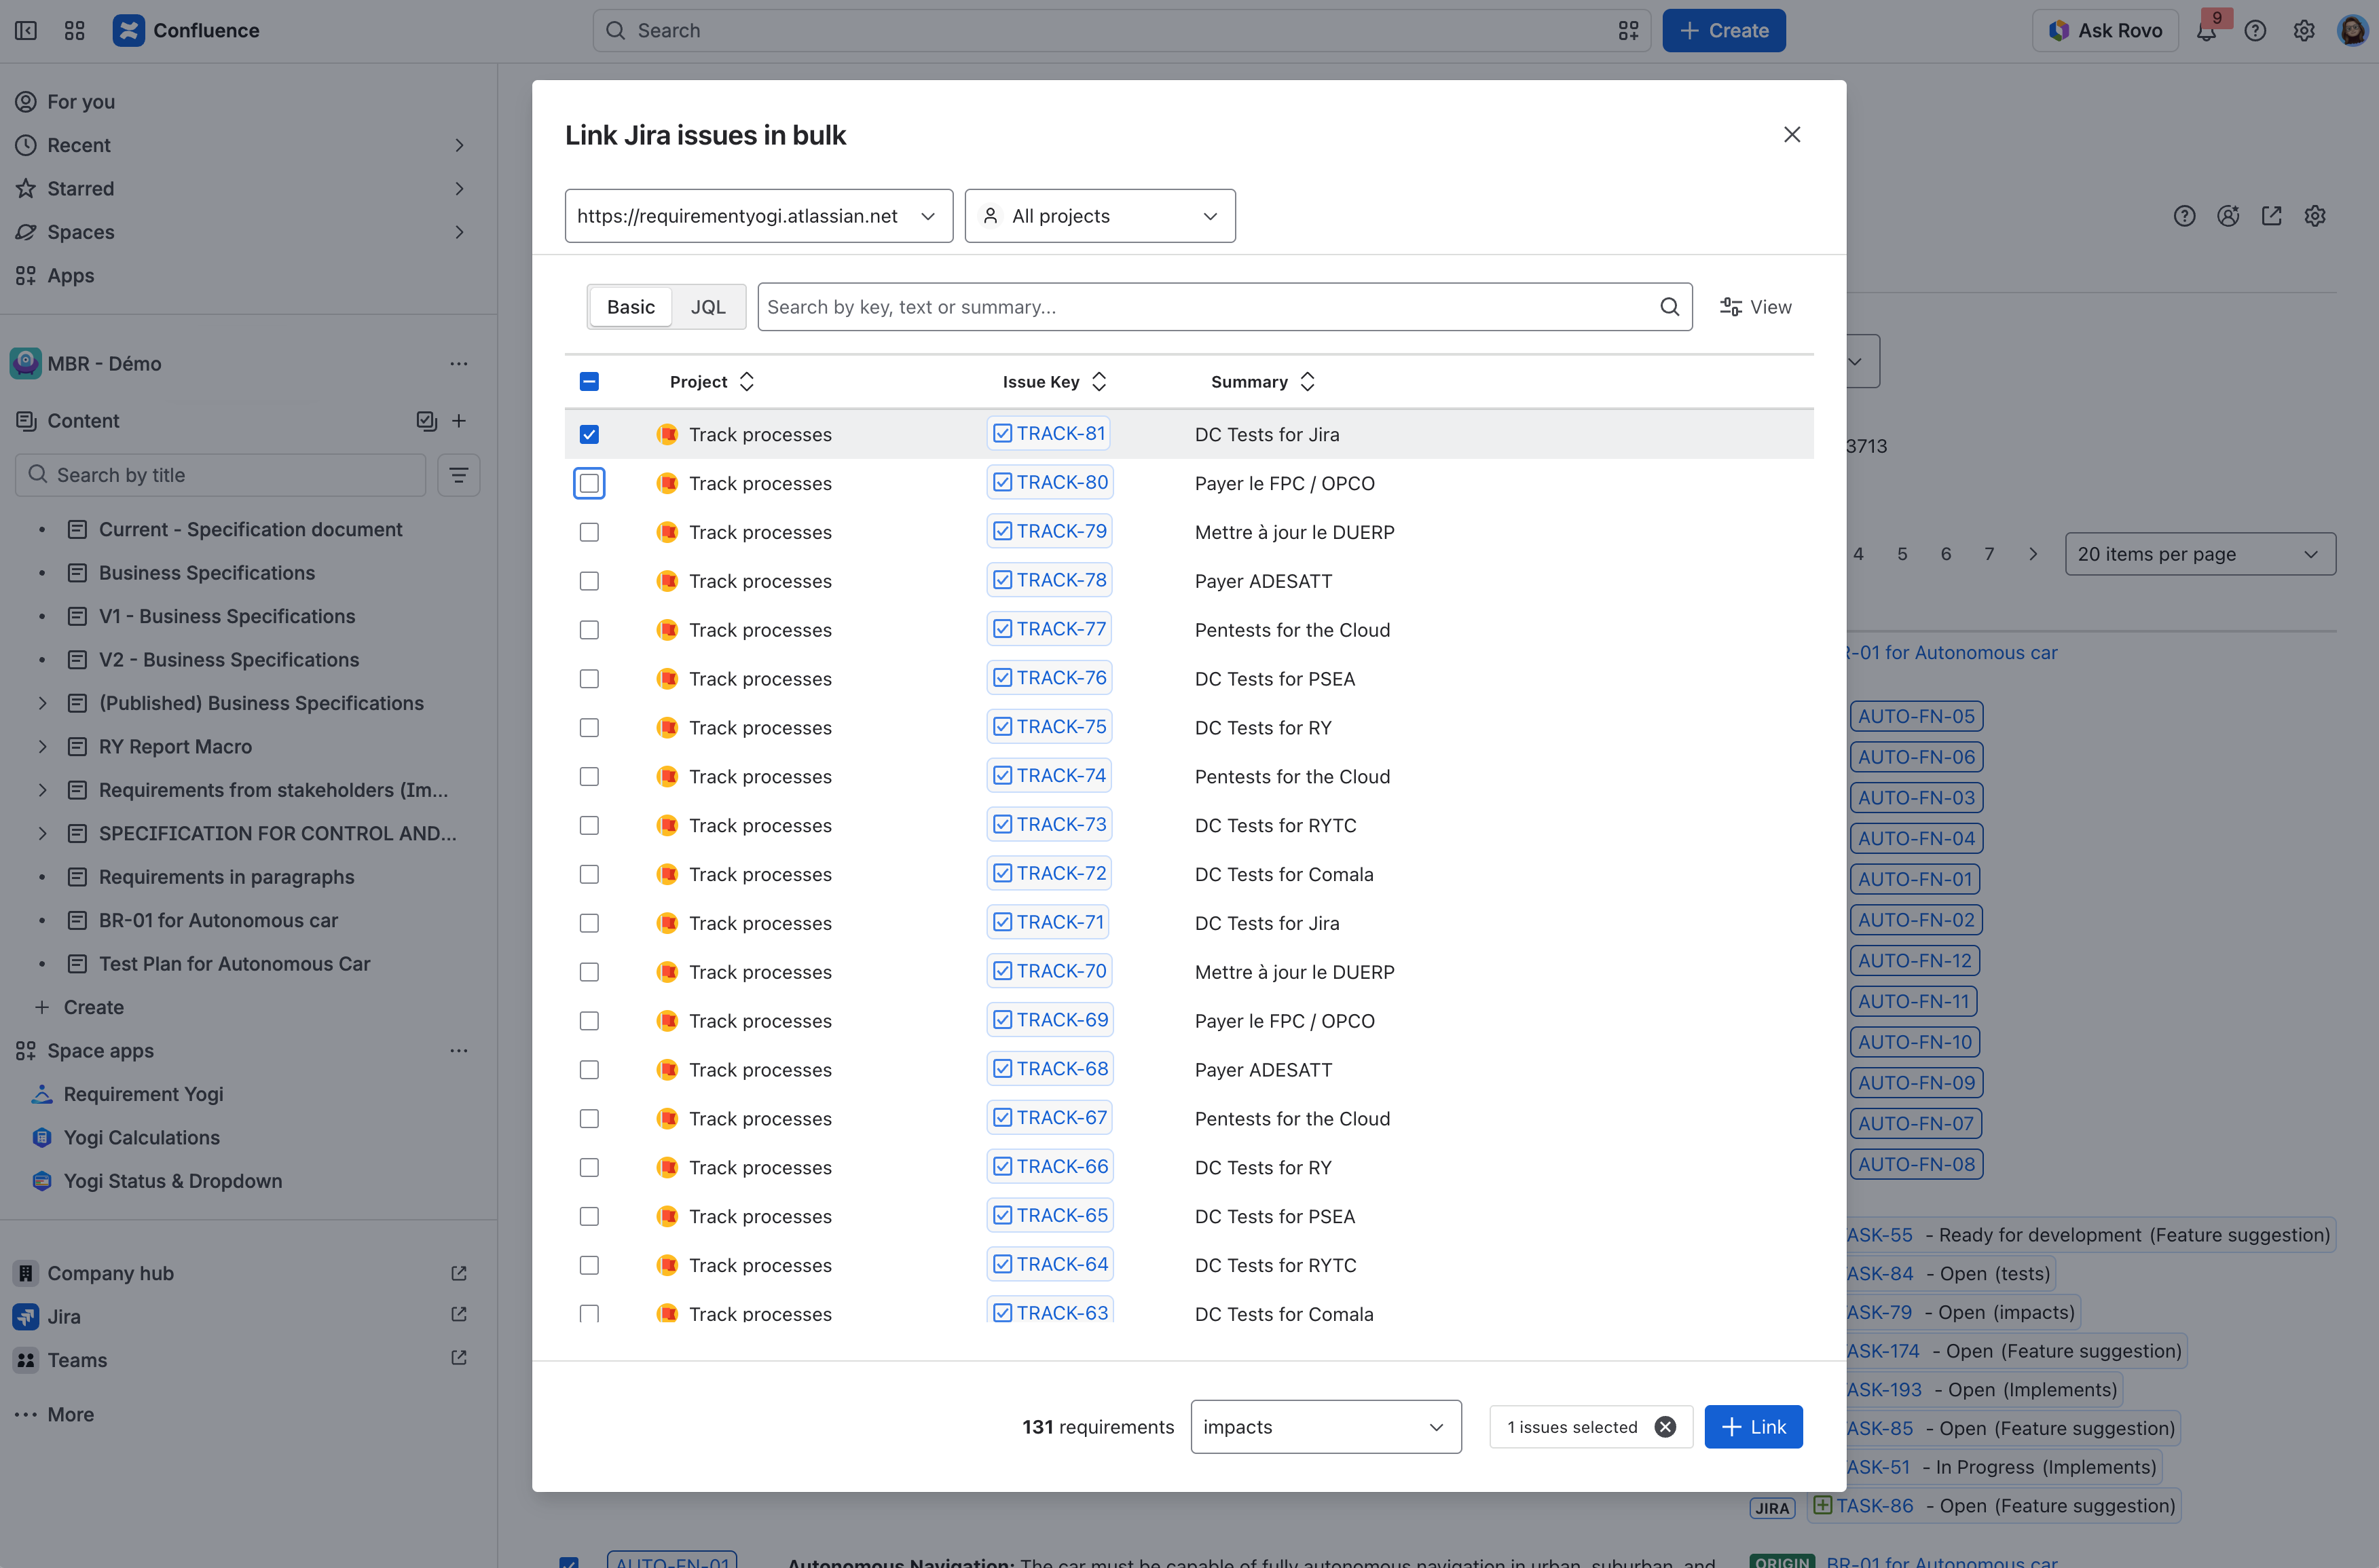This screenshot has width=2379, height=1568.
Task: Open MBR - Démo space options menu
Action: (459, 364)
